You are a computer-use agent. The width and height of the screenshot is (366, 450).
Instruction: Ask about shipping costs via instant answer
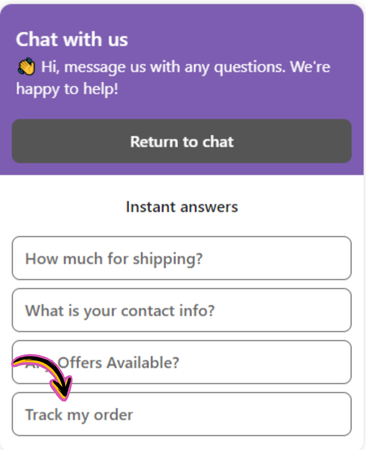tap(182, 258)
